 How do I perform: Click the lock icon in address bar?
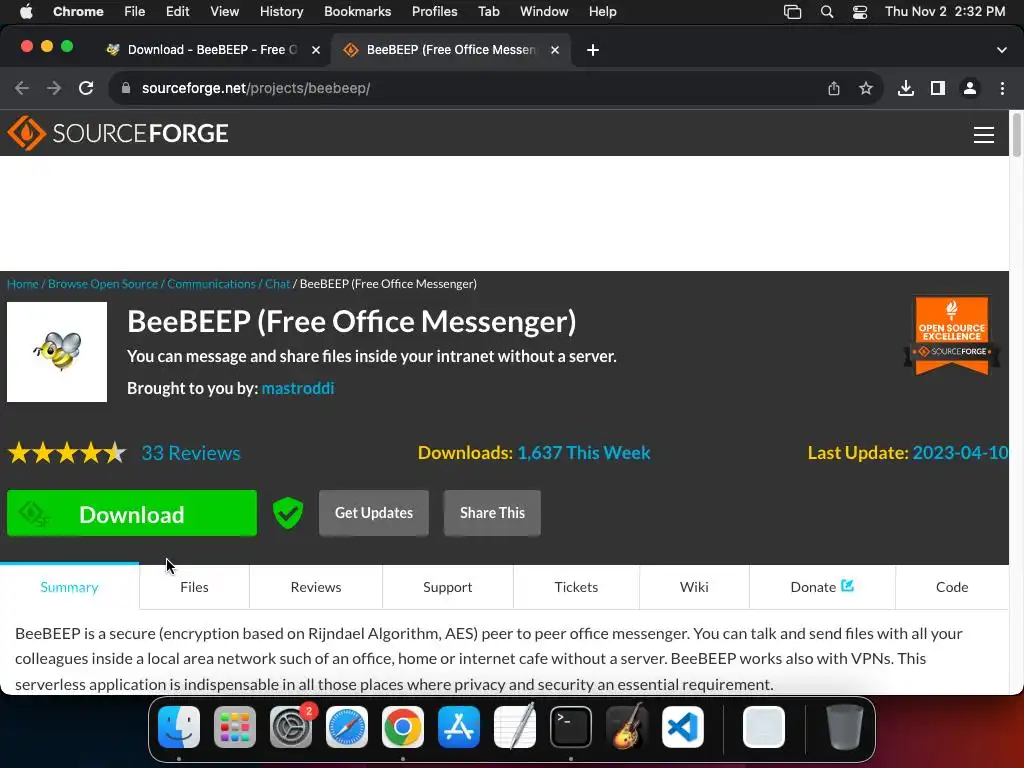[x=126, y=88]
